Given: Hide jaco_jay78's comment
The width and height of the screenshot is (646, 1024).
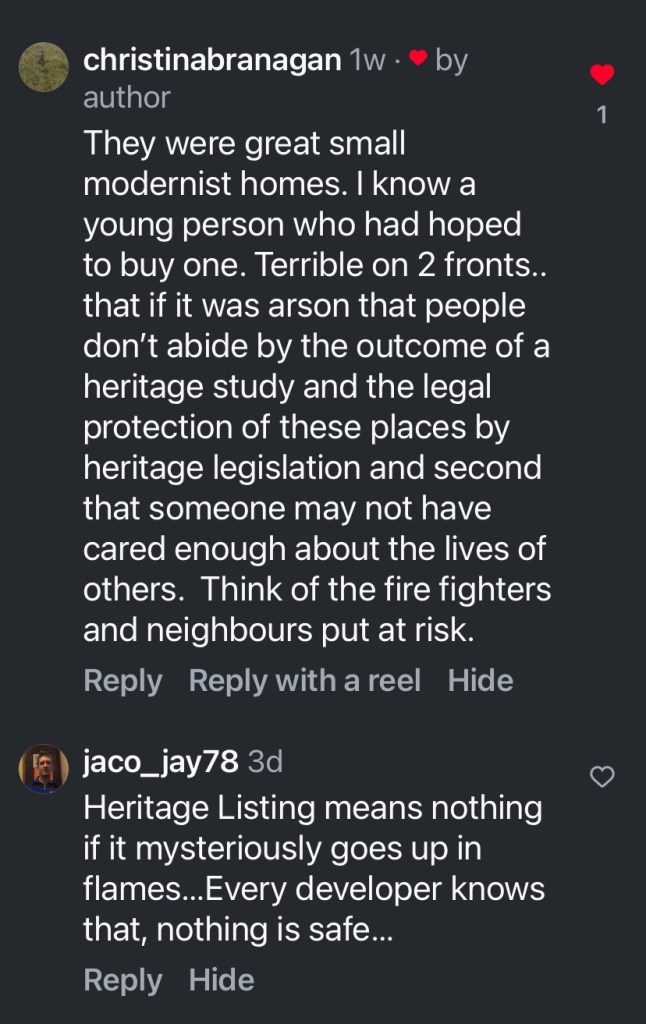Looking at the screenshot, I should [221, 980].
